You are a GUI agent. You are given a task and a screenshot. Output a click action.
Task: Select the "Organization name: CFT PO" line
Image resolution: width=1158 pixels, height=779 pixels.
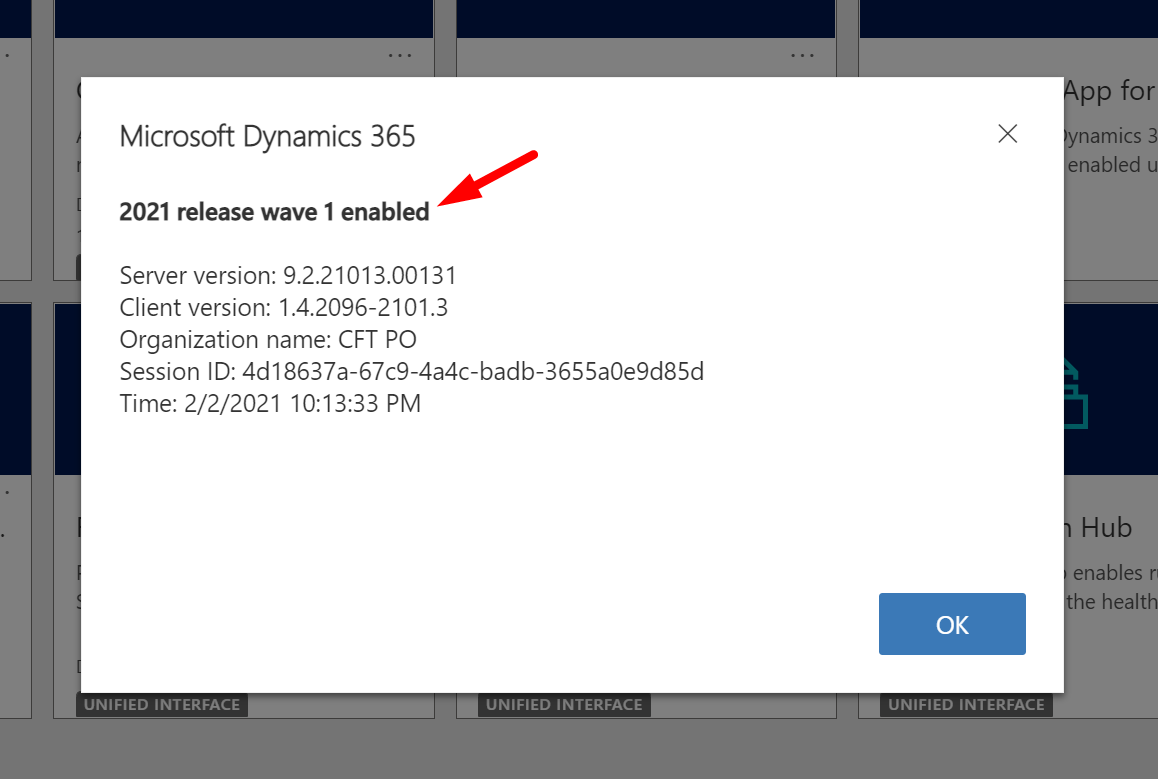coord(268,340)
